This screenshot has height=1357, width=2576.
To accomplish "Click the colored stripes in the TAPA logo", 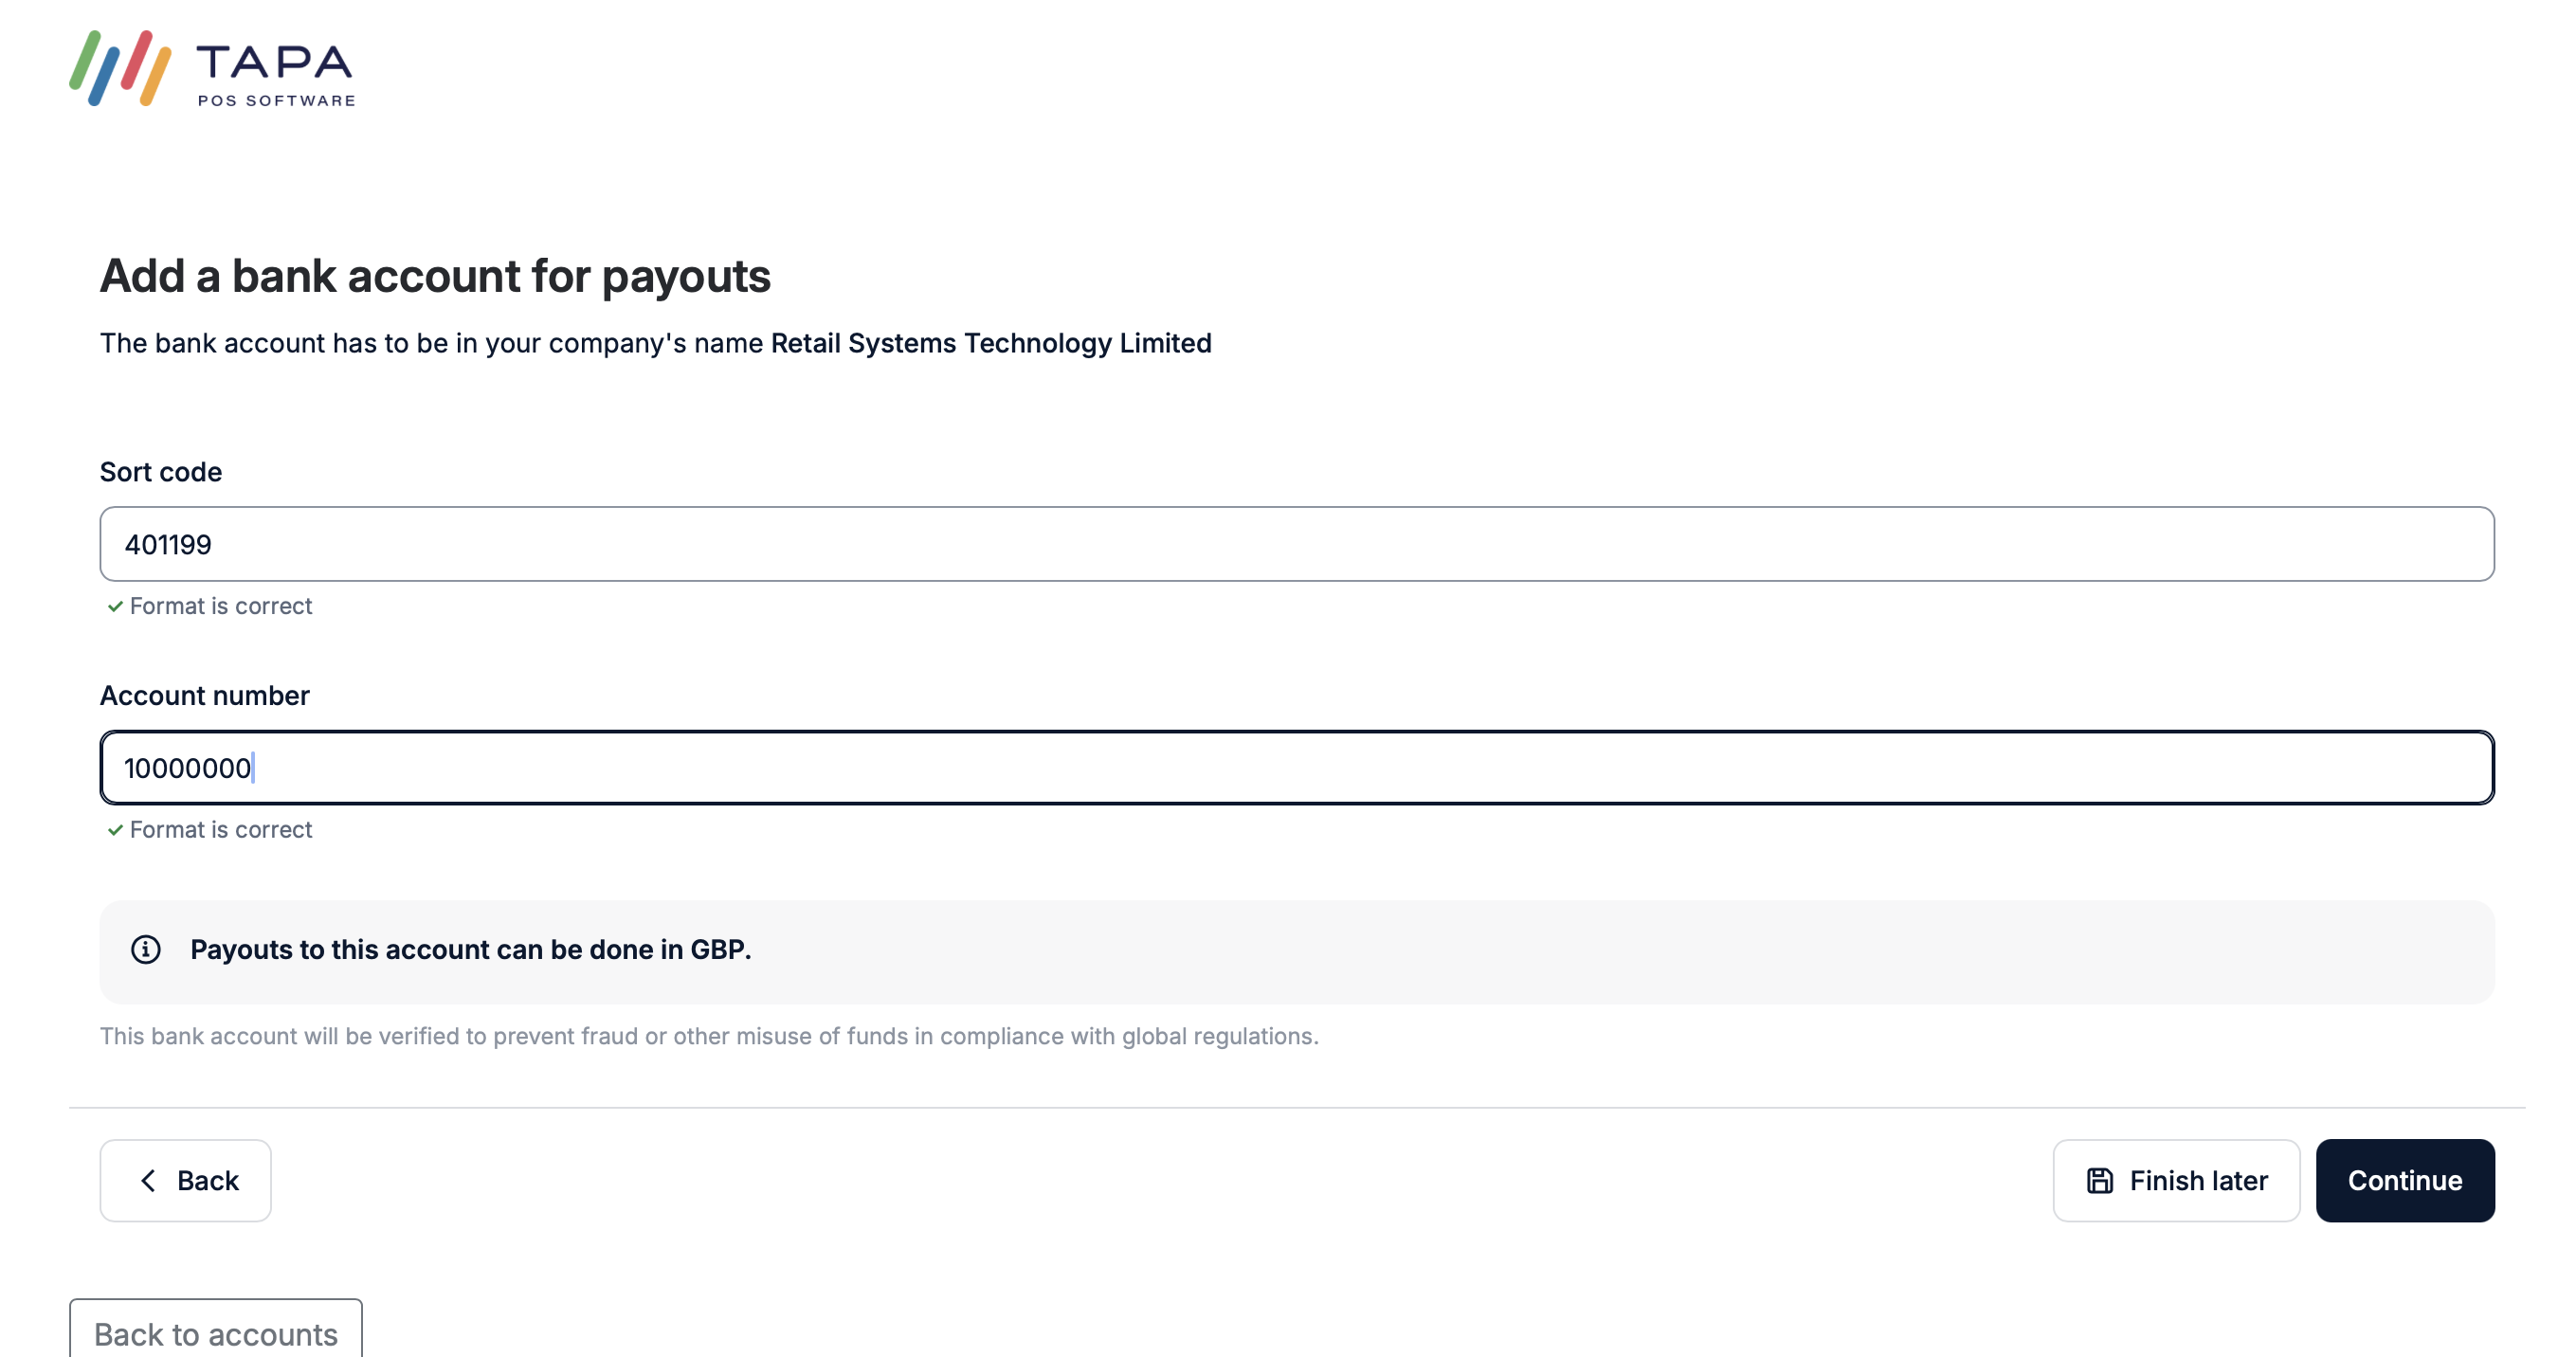I will 120,70.
